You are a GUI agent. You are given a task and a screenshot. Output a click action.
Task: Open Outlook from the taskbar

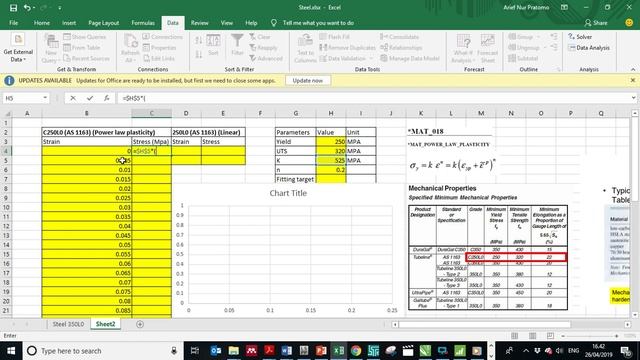point(216,351)
